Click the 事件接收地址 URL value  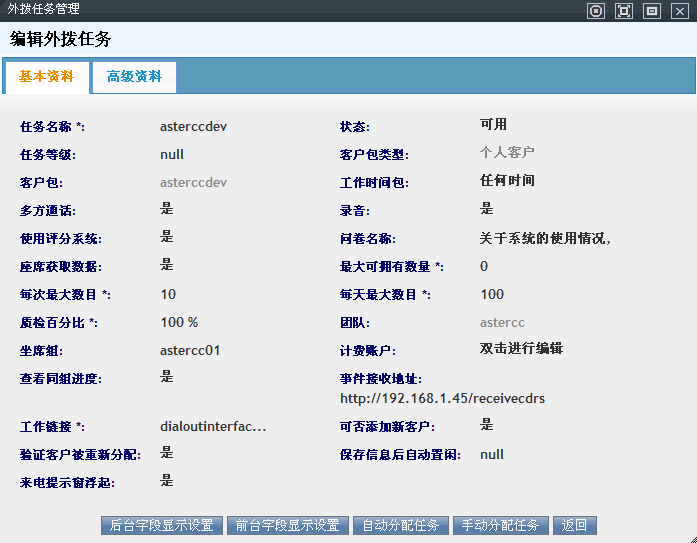[442, 399]
